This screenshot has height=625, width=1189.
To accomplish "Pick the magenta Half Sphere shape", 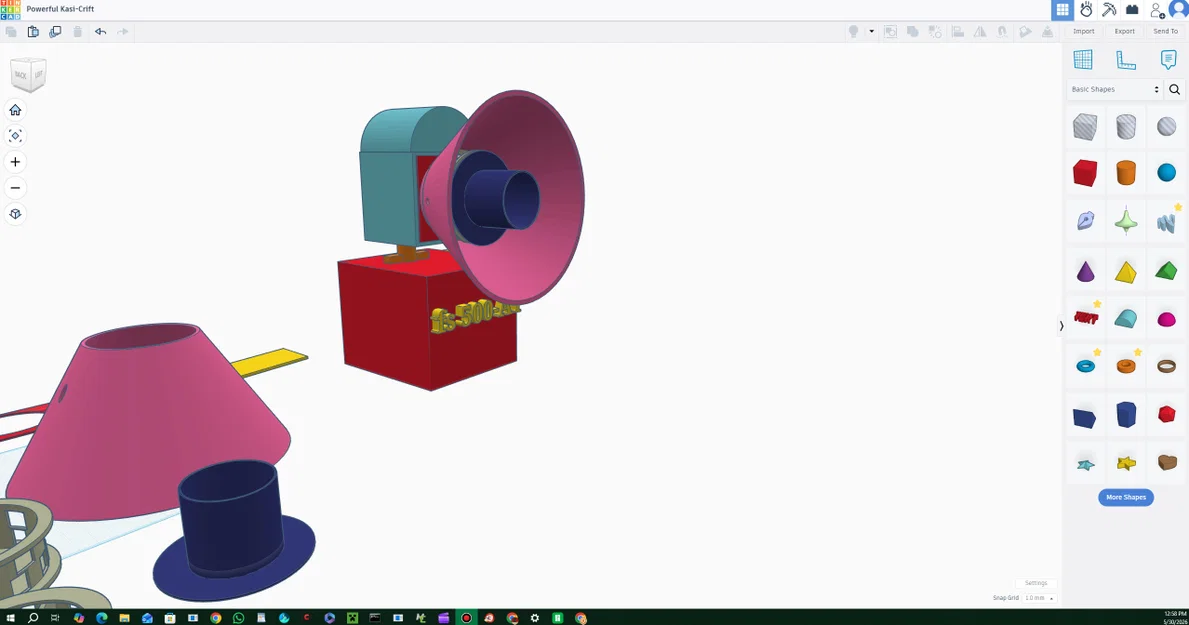I will [x=1166, y=319].
